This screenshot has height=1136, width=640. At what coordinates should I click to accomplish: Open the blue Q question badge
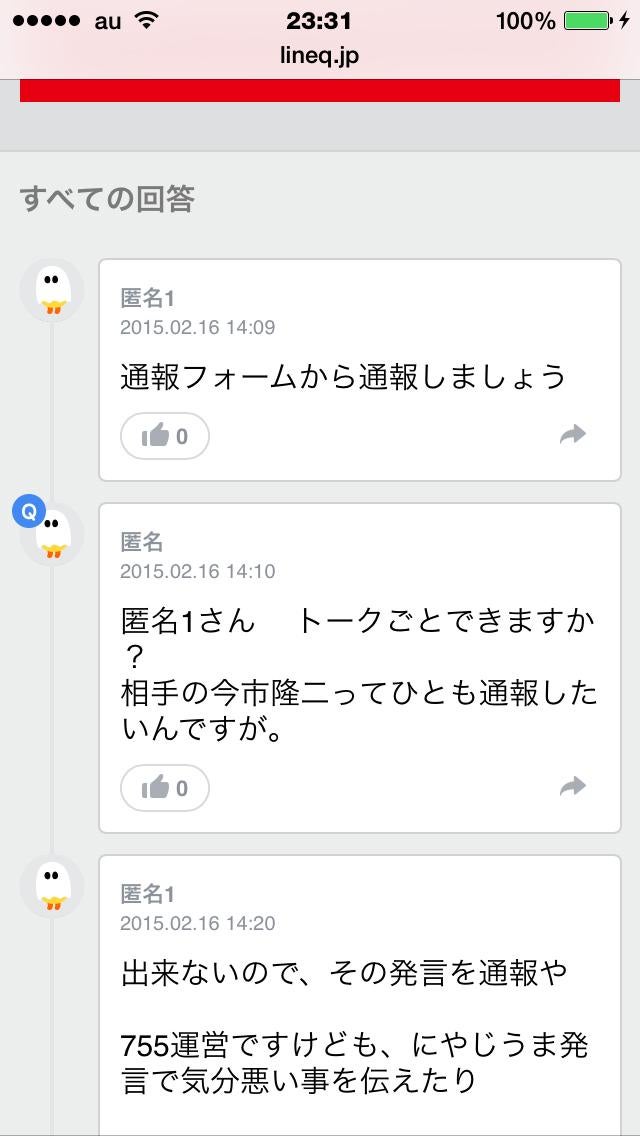(x=29, y=510)
